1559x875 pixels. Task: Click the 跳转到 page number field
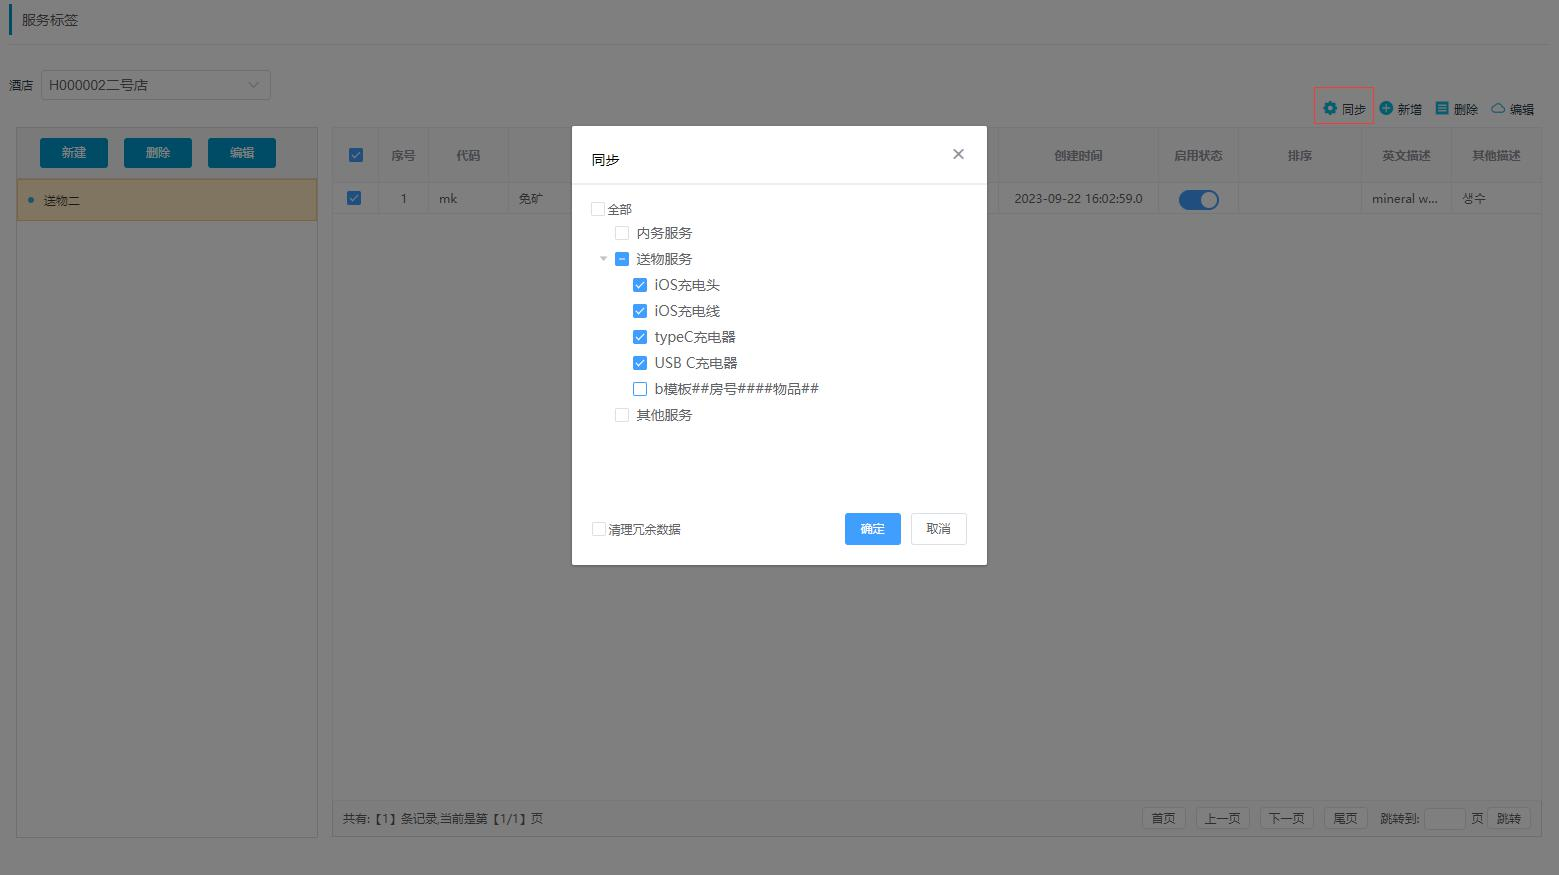(1444, 819)
